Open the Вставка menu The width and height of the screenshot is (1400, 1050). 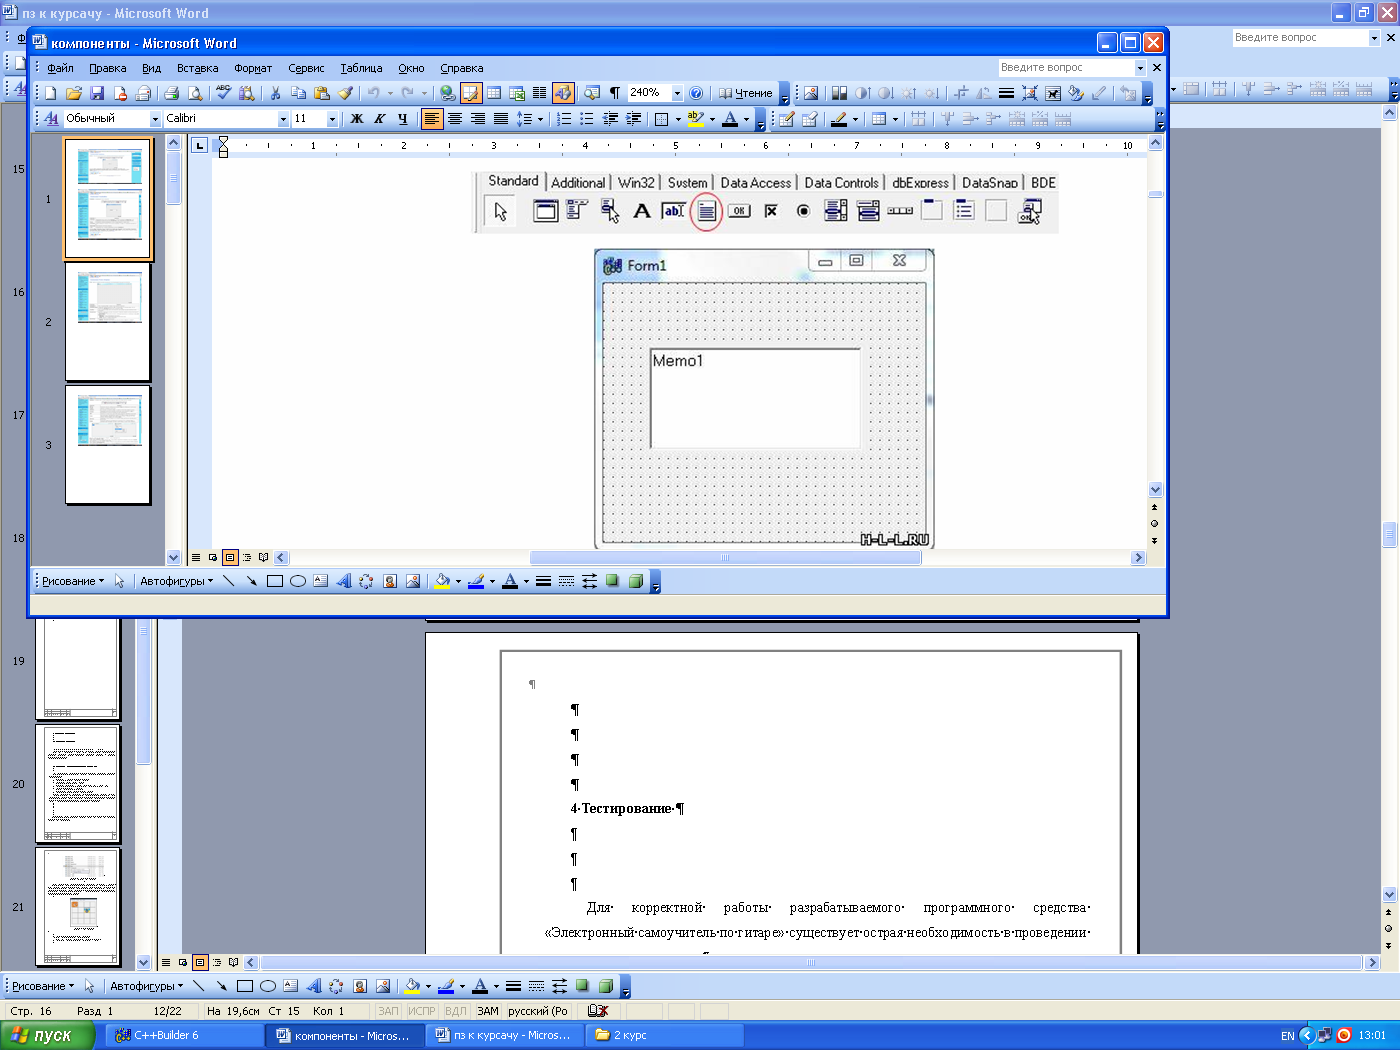(x=197, y=68)
